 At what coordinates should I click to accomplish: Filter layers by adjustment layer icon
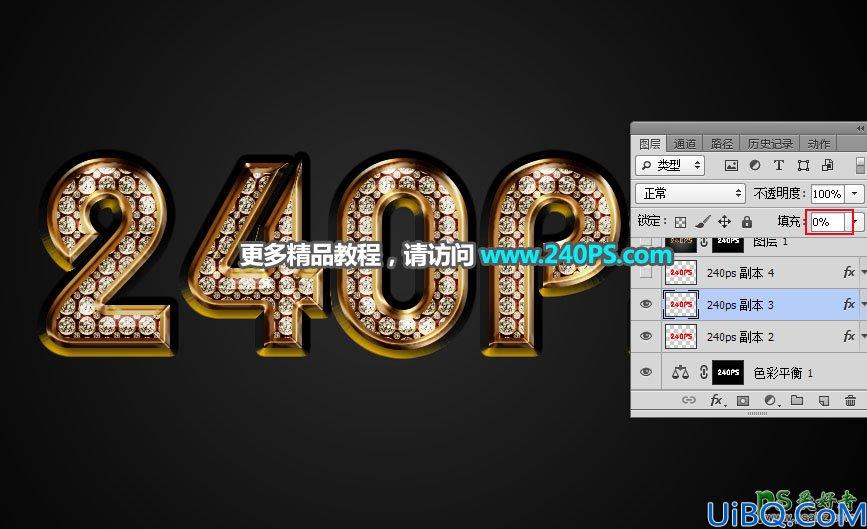pos(755,165)
